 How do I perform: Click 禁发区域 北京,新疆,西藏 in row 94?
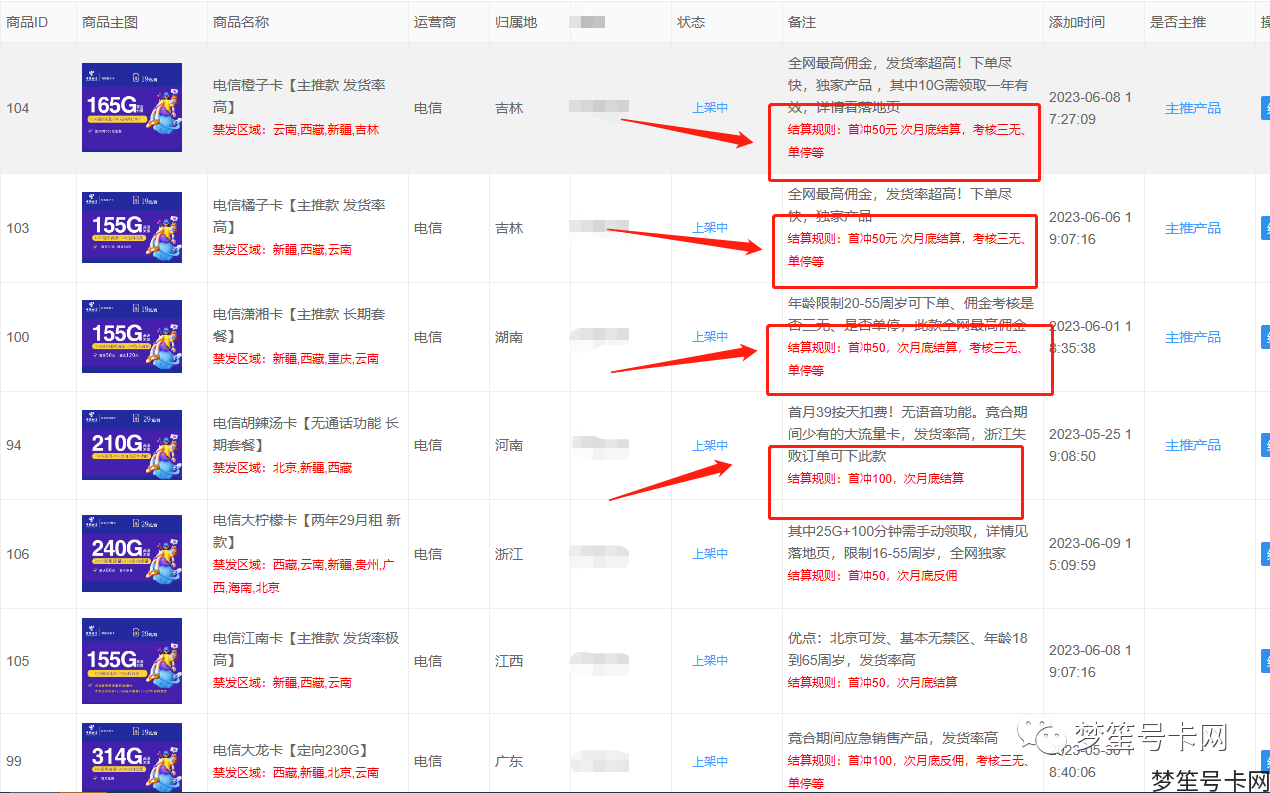point(283,468)
